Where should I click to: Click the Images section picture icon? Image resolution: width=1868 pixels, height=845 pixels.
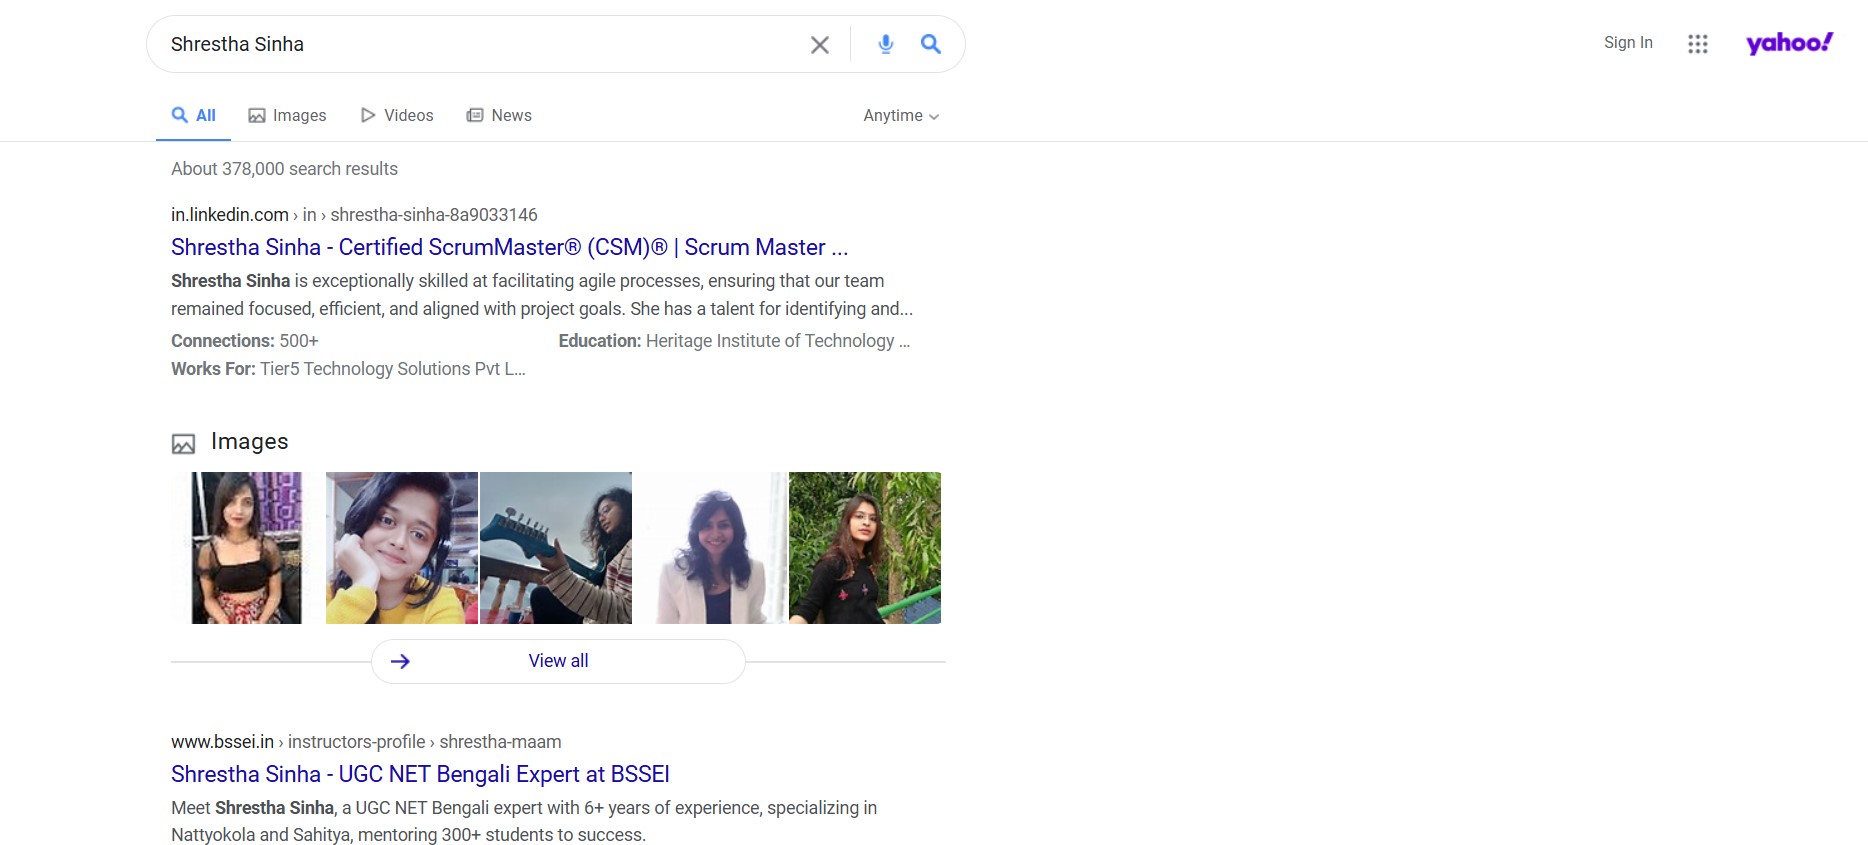pyautogui.click(x=183, y=443)
